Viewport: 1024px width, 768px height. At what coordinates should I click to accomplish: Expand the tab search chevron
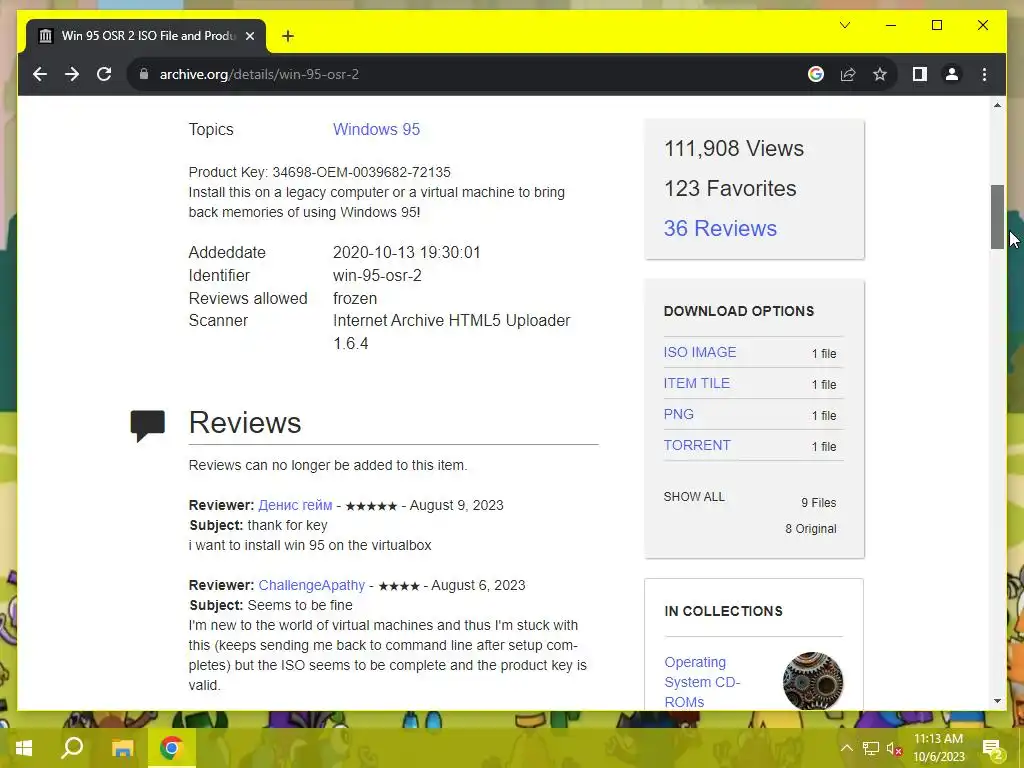pyautogui.click(x=844, y=25)
